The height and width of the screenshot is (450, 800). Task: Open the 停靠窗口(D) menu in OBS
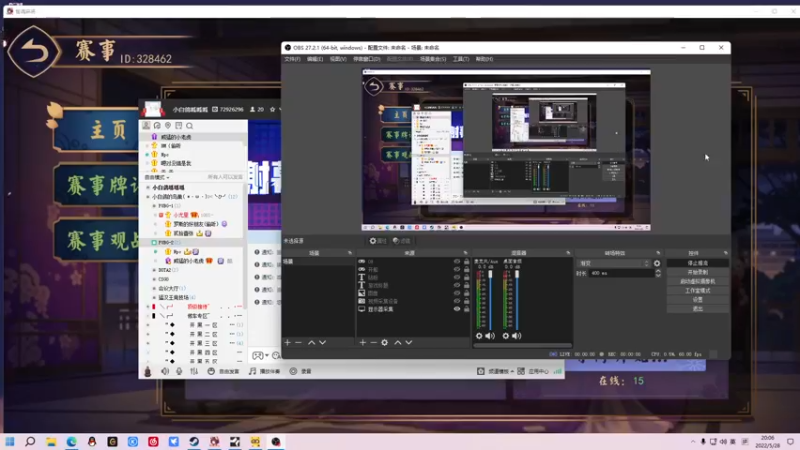coord(366,59)
